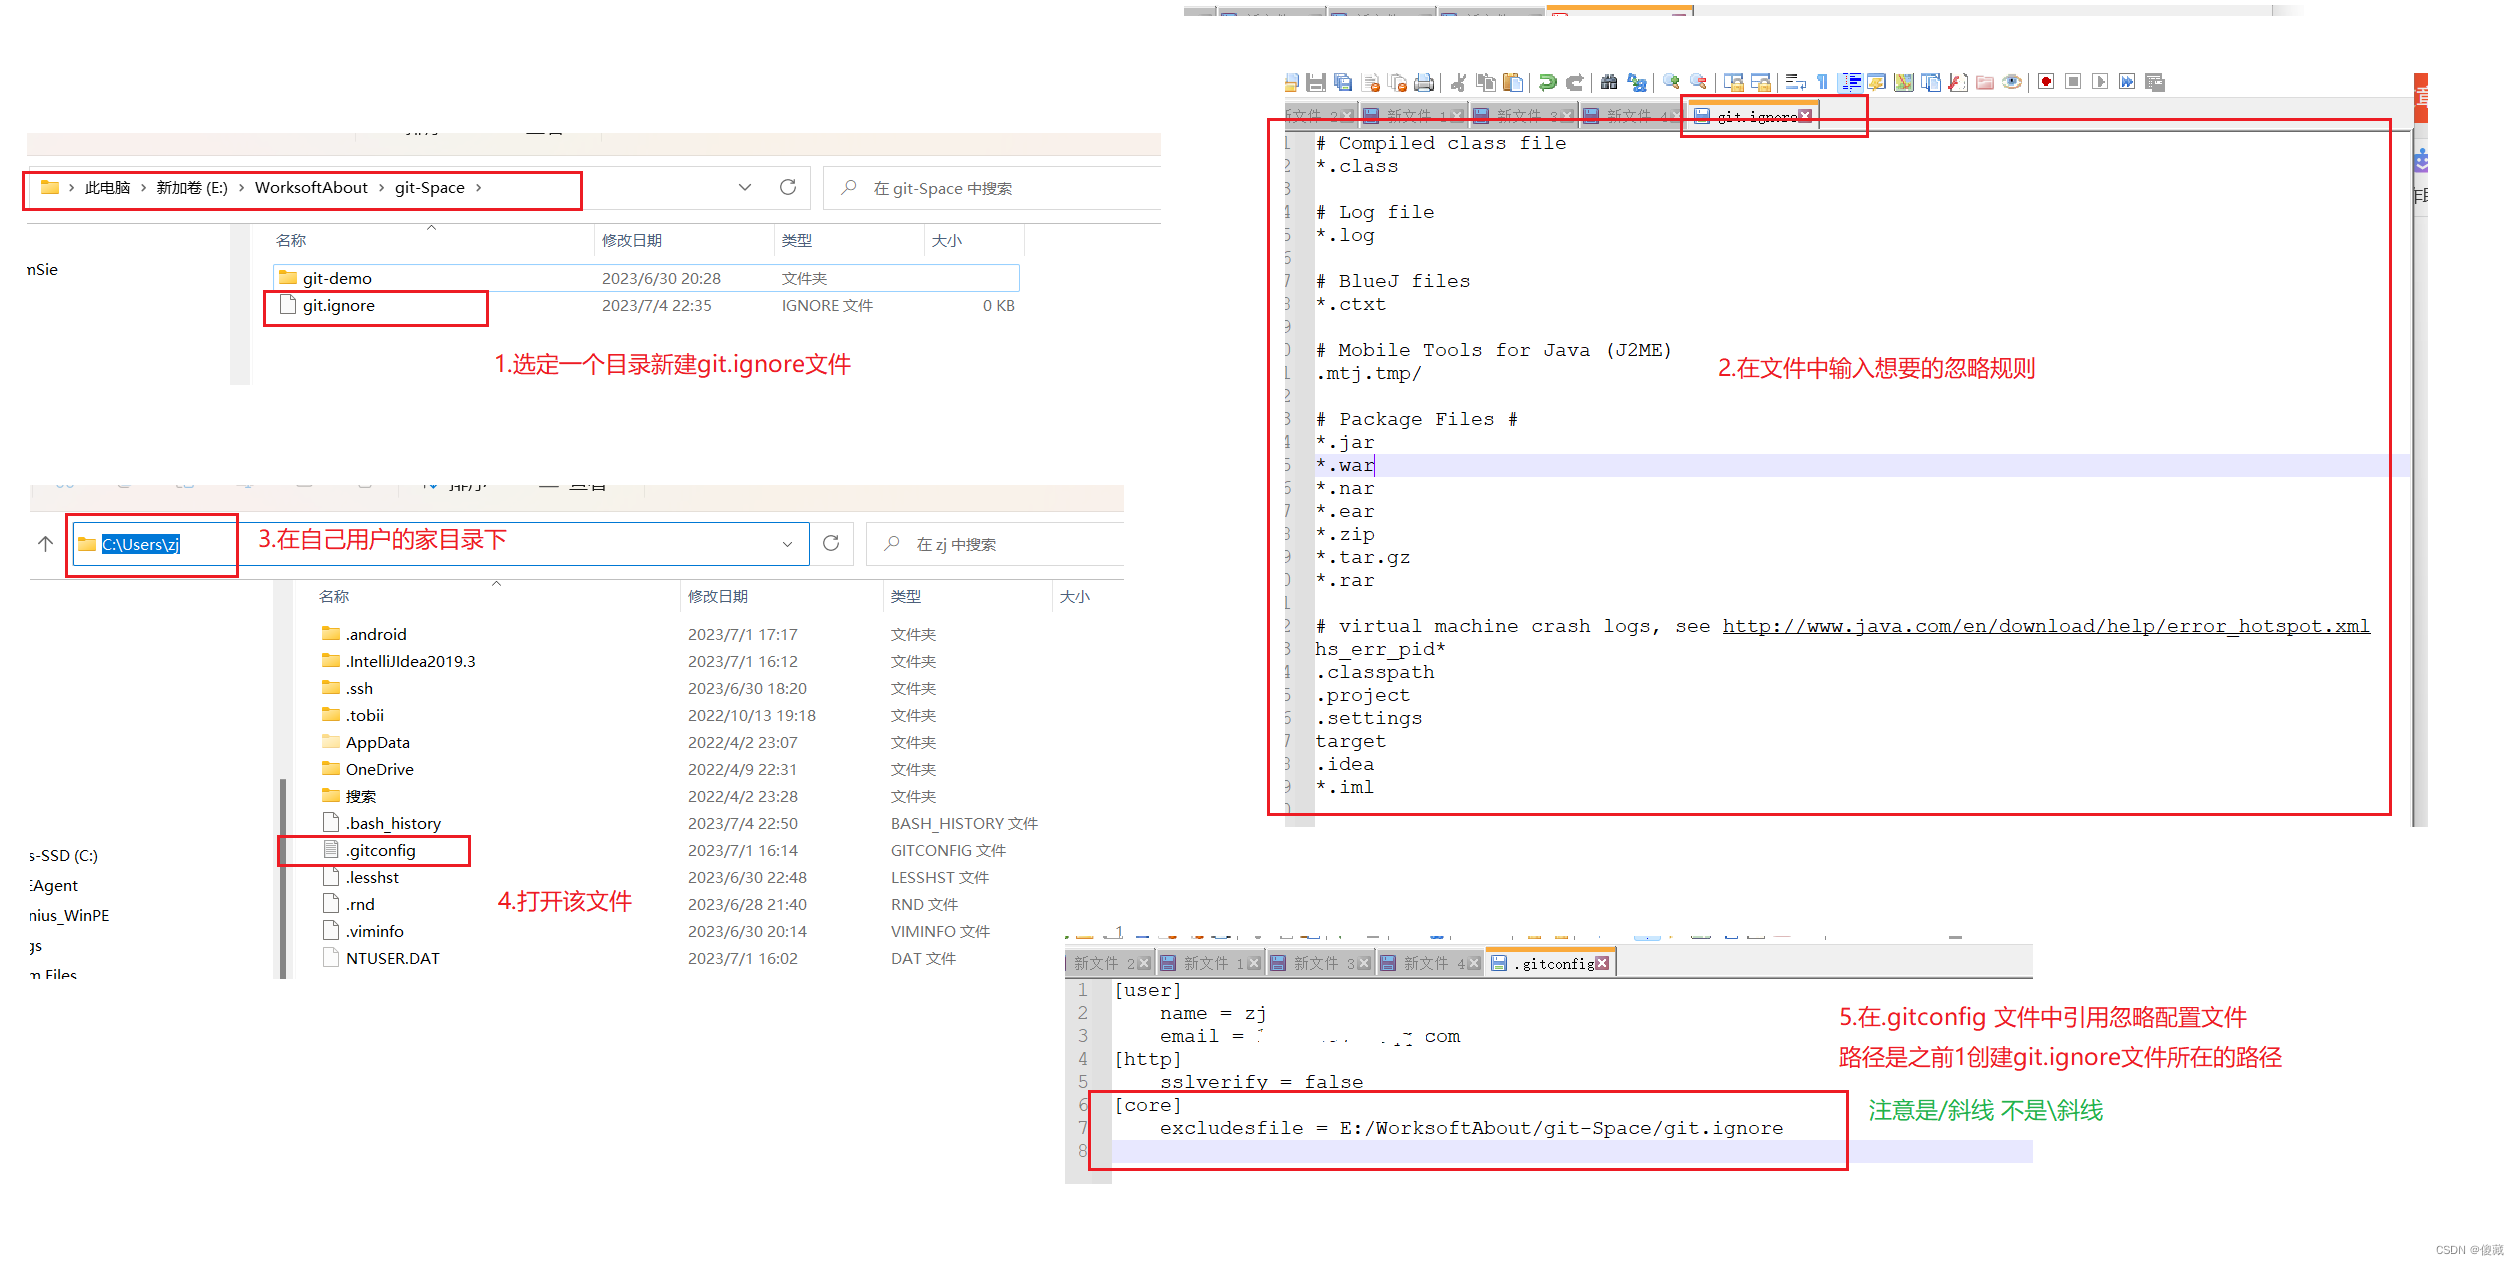This screenshot has height=1265, width=2519.
Task: Expand chevron after git-Space breadcrumb
Action: [x=479, y=188]
